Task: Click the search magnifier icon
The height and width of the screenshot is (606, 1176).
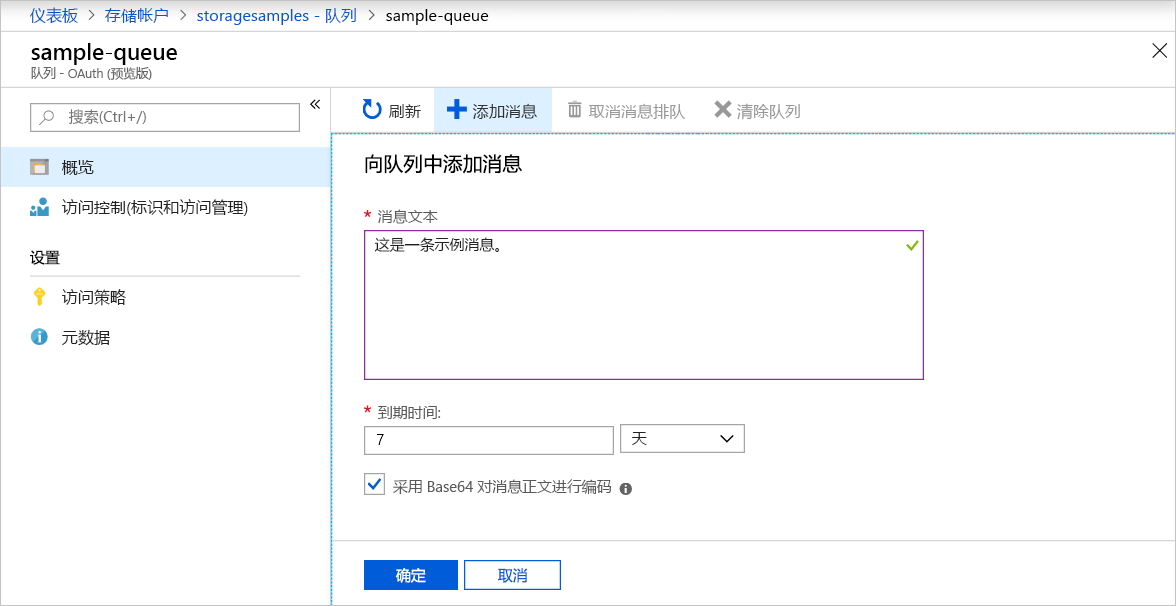Action: [x=47, y=118]
